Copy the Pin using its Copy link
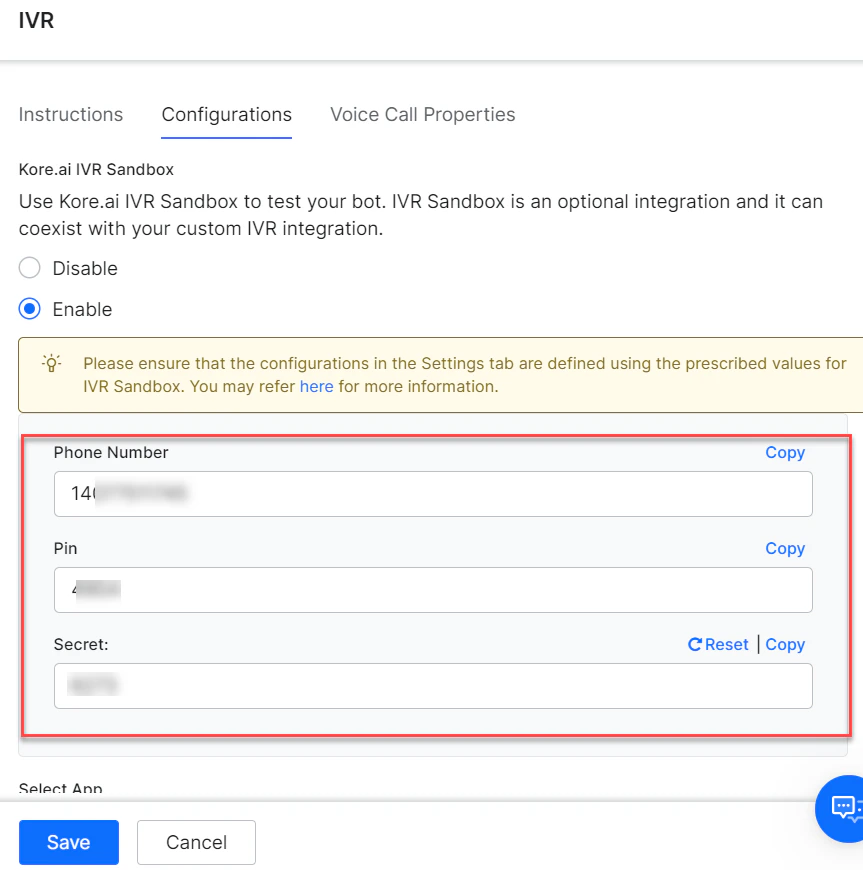 (x=785, y=548)
